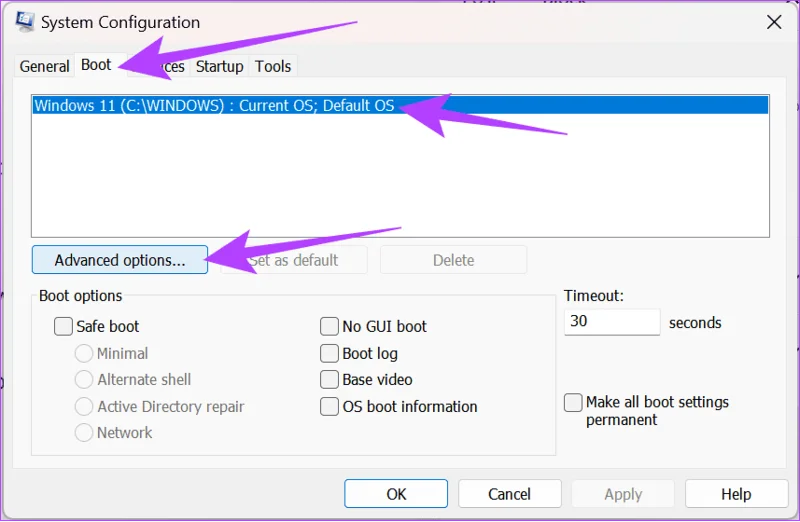This screenshot has width=800, height=522.
Task: Go to the Tools tab
Action: point(273,66)
